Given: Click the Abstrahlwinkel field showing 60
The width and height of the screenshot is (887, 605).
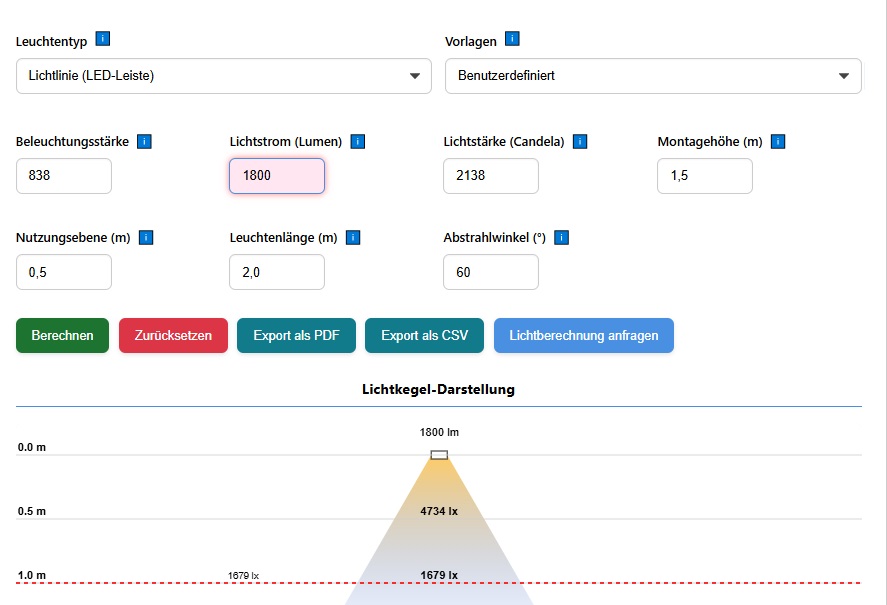Looking at the screenshot, I should (x=491, y=272).
